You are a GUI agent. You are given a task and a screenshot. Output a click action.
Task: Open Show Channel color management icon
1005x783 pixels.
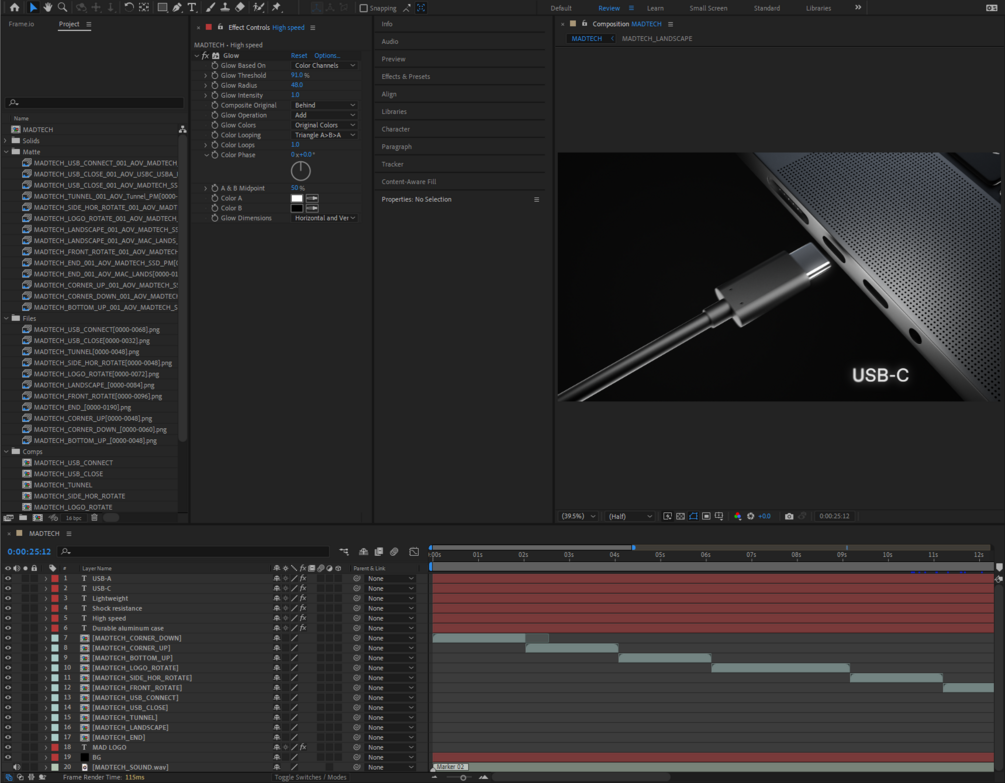click(x=738, y=516)
